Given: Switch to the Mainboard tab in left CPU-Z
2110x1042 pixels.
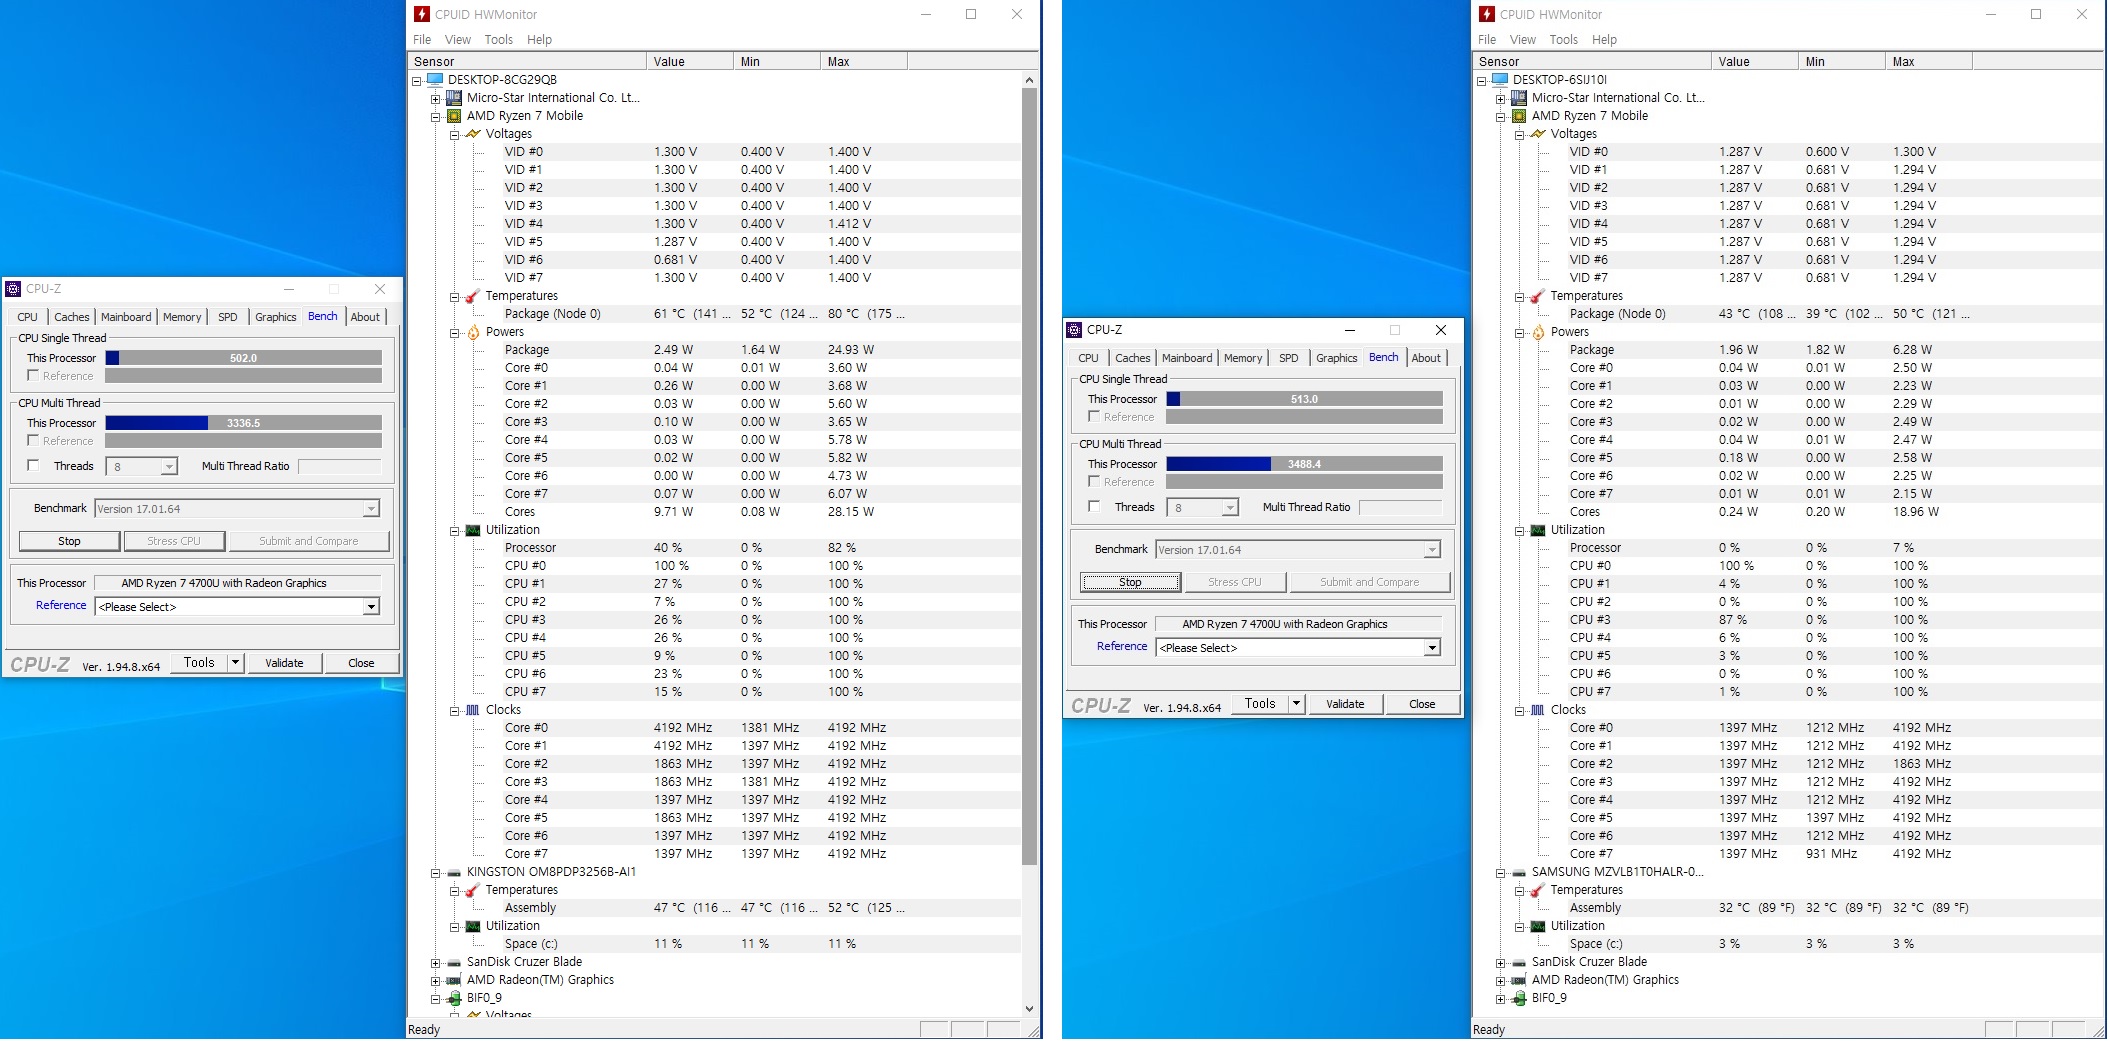Looking at the screenshot, I should point(126,317).
